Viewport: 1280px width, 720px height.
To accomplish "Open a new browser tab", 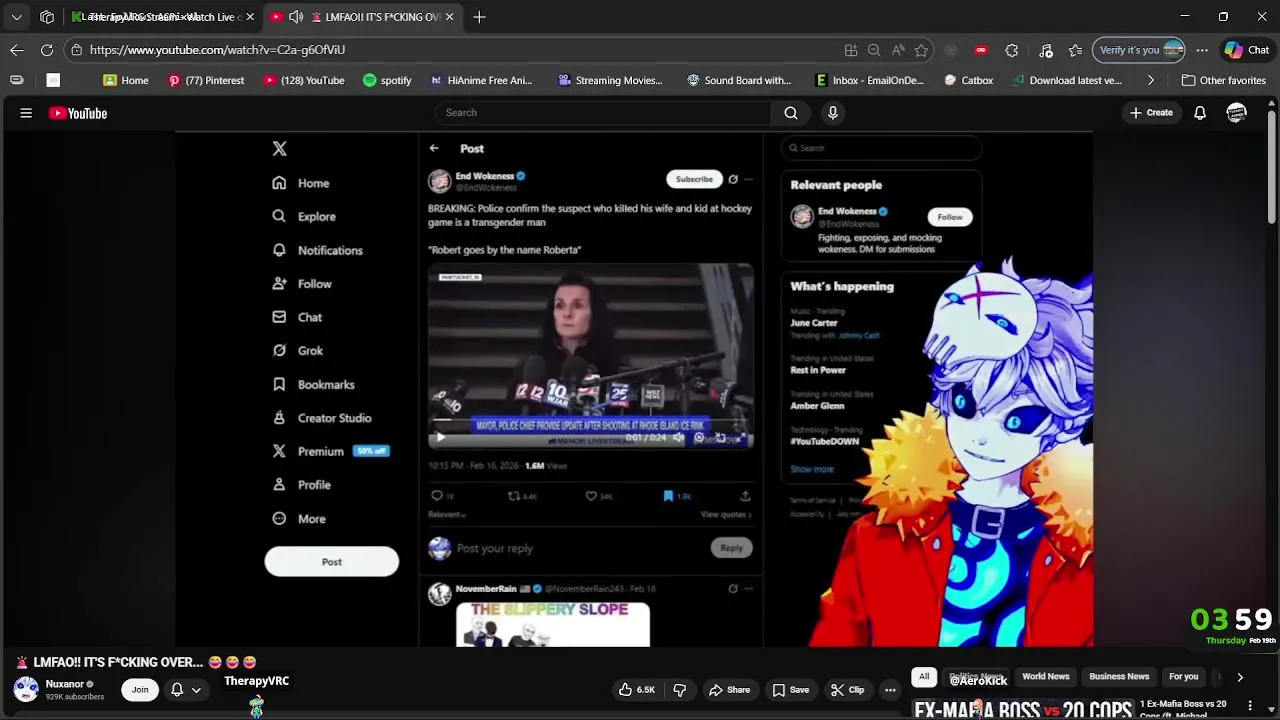I will (x=479, y=17).
